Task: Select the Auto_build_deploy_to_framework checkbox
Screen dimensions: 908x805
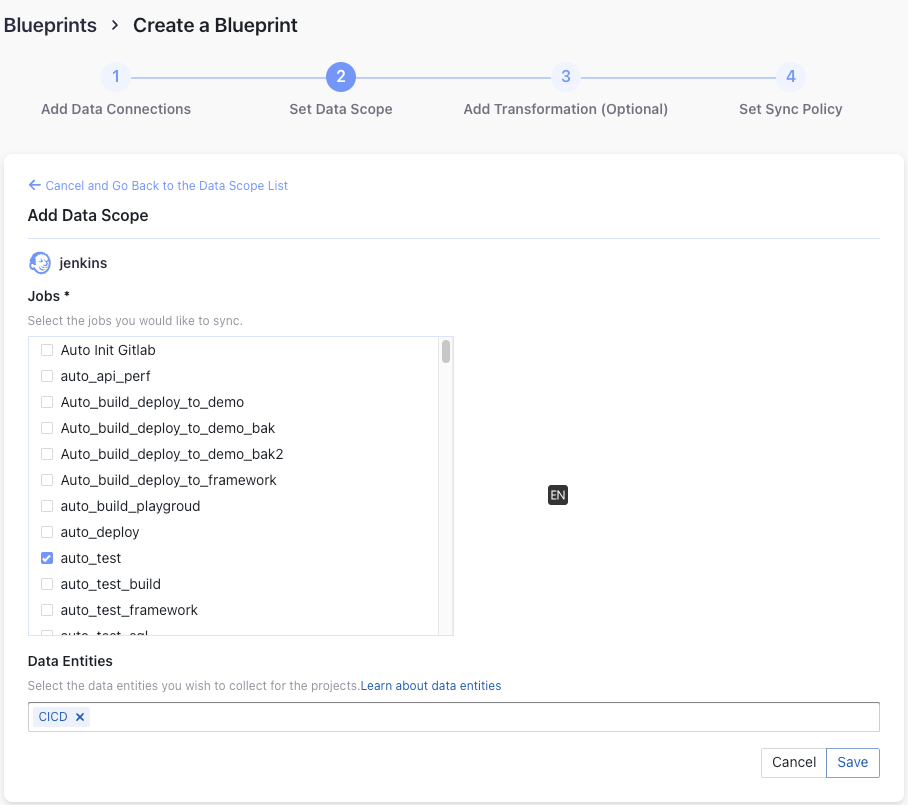Action: click(x=46, y=480)
